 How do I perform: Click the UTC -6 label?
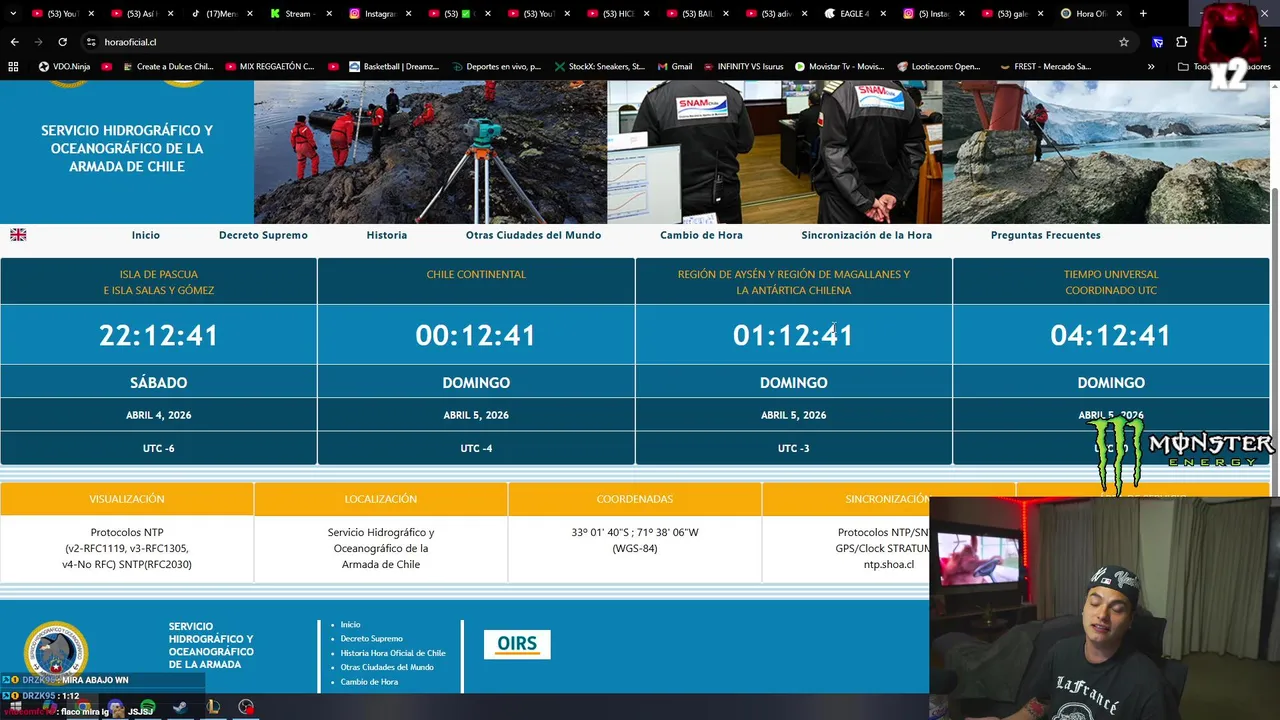(x=158, y=448)
